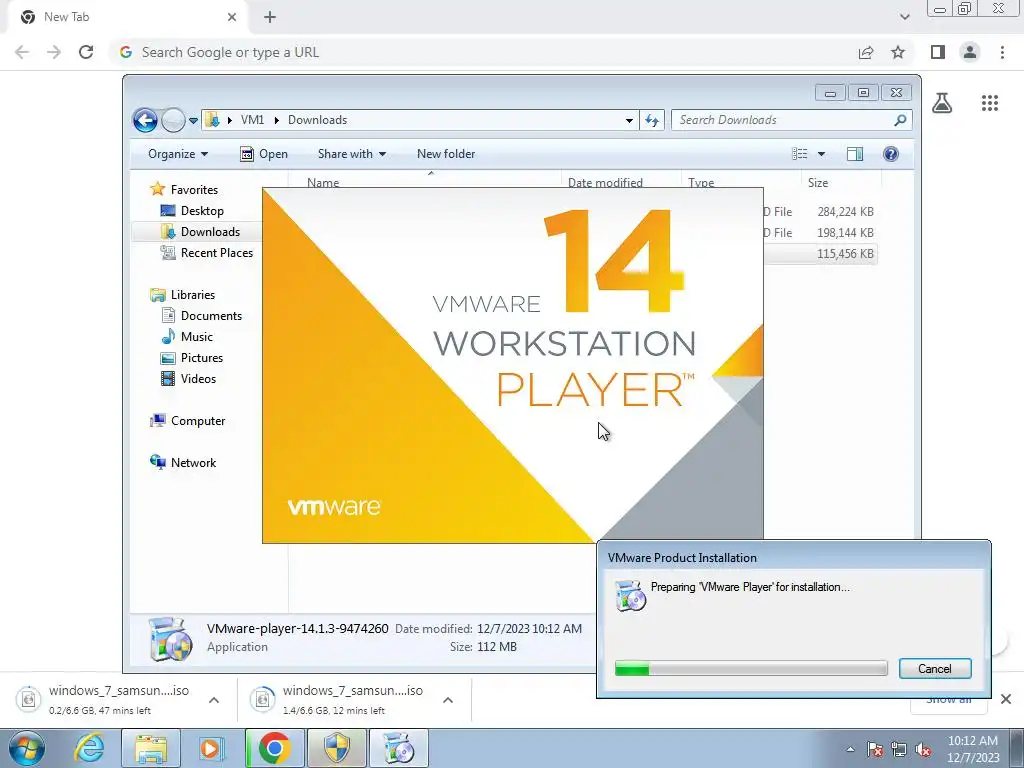Bookmark this tab with the star icon

point(898,52)
